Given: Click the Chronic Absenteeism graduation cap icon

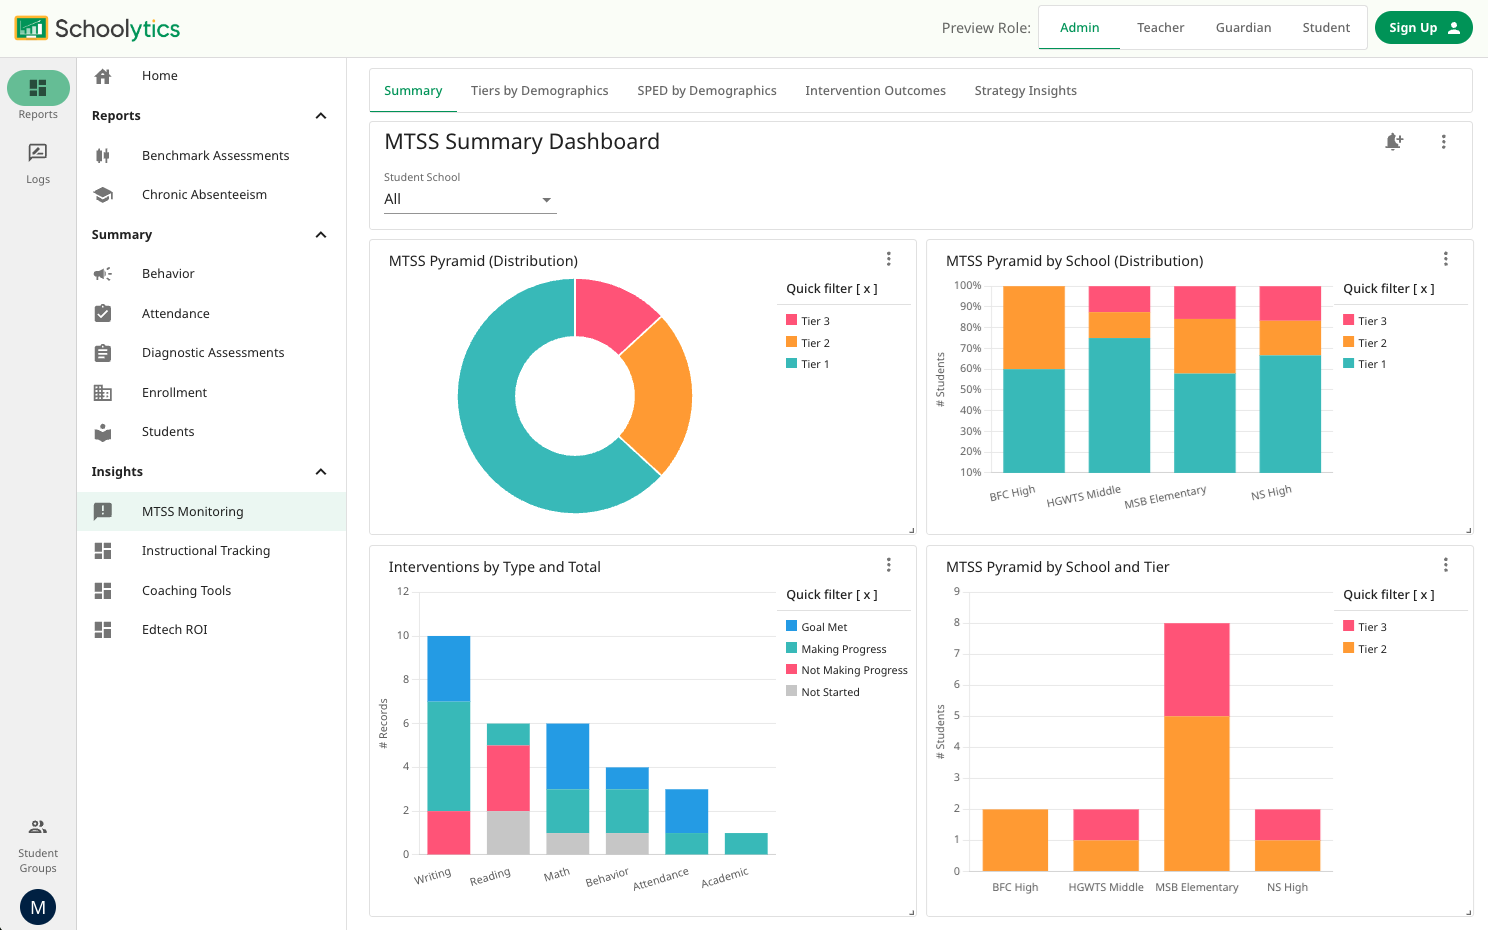Looking at the screenshot, I should (x=103, y=194).
